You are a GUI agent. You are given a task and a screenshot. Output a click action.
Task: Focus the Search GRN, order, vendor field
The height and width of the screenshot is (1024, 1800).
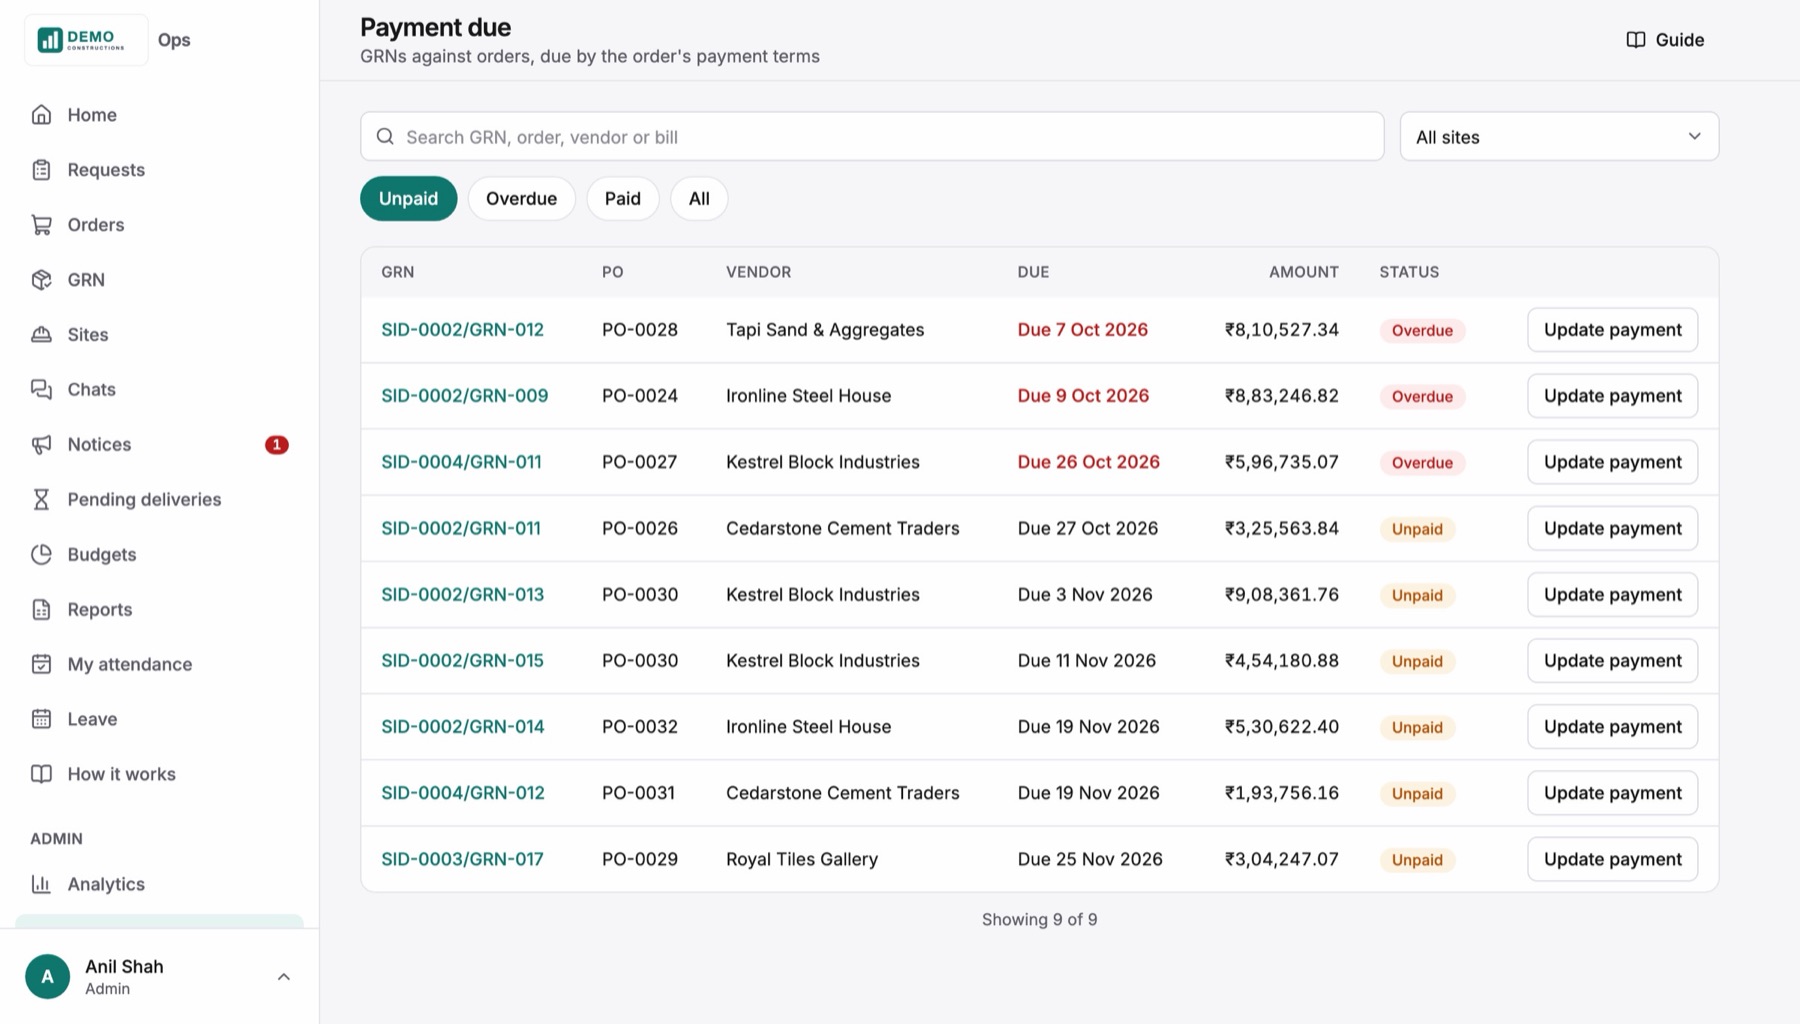click(x=872, y=137)
